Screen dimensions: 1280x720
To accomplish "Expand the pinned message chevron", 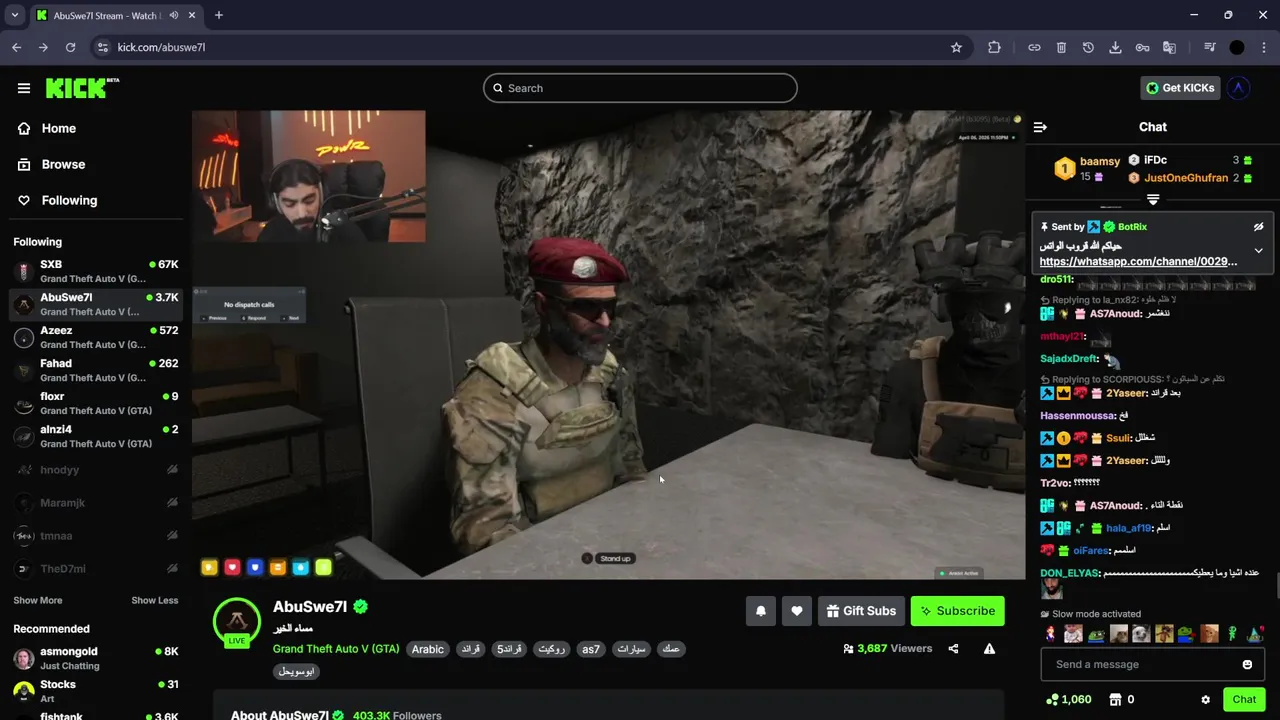I will point(1258,251).
